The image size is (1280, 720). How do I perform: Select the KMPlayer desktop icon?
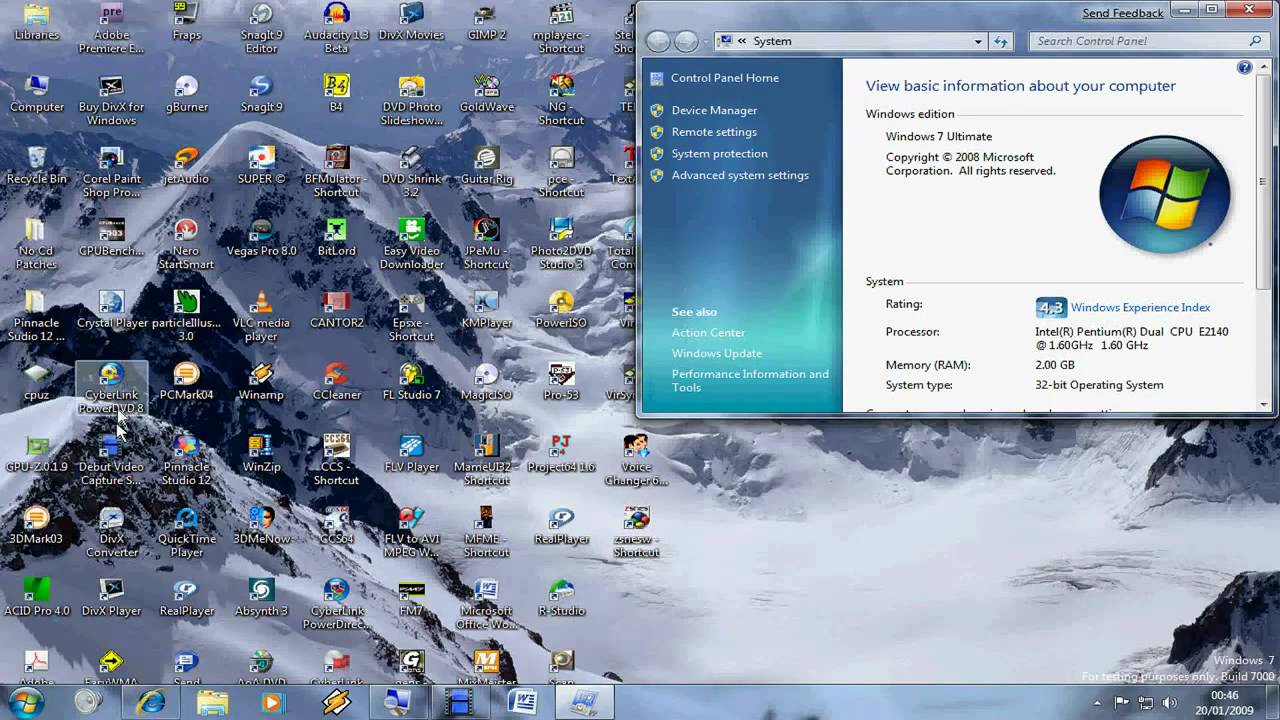[x=486, y=310]
